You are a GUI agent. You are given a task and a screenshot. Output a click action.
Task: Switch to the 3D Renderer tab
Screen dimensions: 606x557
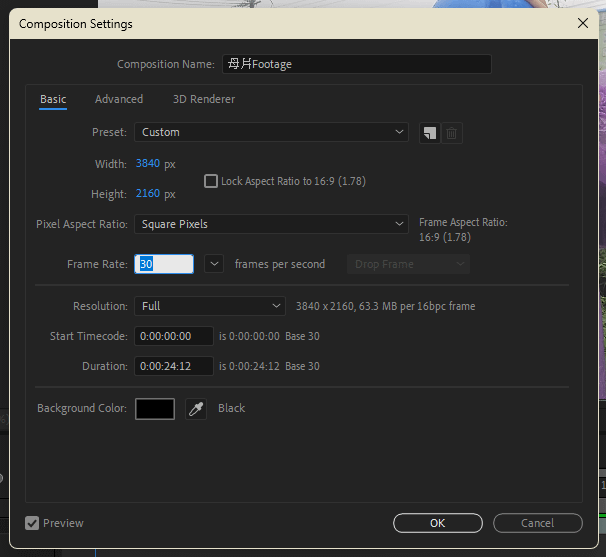point(204,99)
